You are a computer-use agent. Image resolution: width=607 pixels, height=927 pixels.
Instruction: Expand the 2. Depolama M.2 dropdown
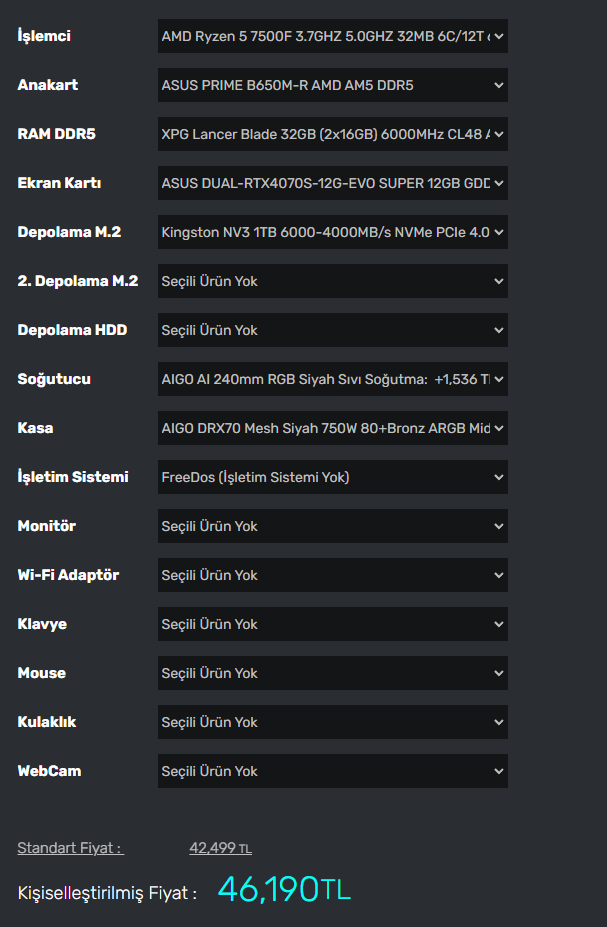332,282
